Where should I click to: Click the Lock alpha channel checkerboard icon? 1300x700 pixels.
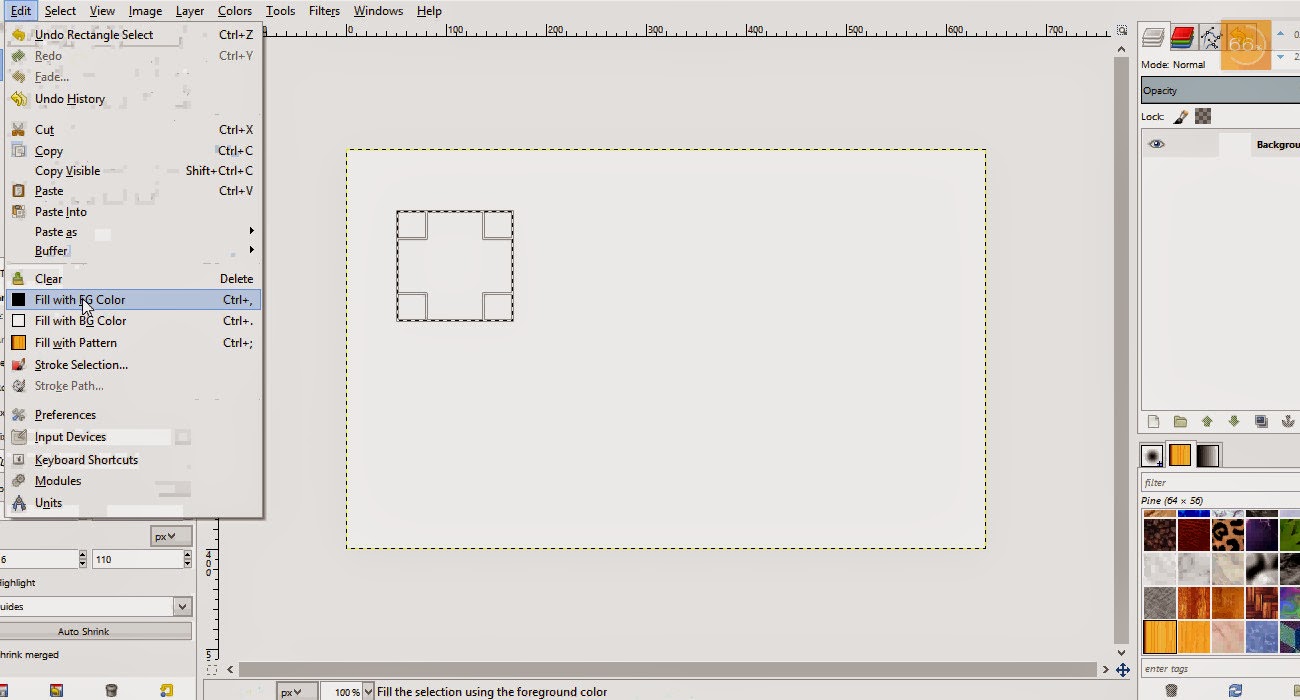1203,117
